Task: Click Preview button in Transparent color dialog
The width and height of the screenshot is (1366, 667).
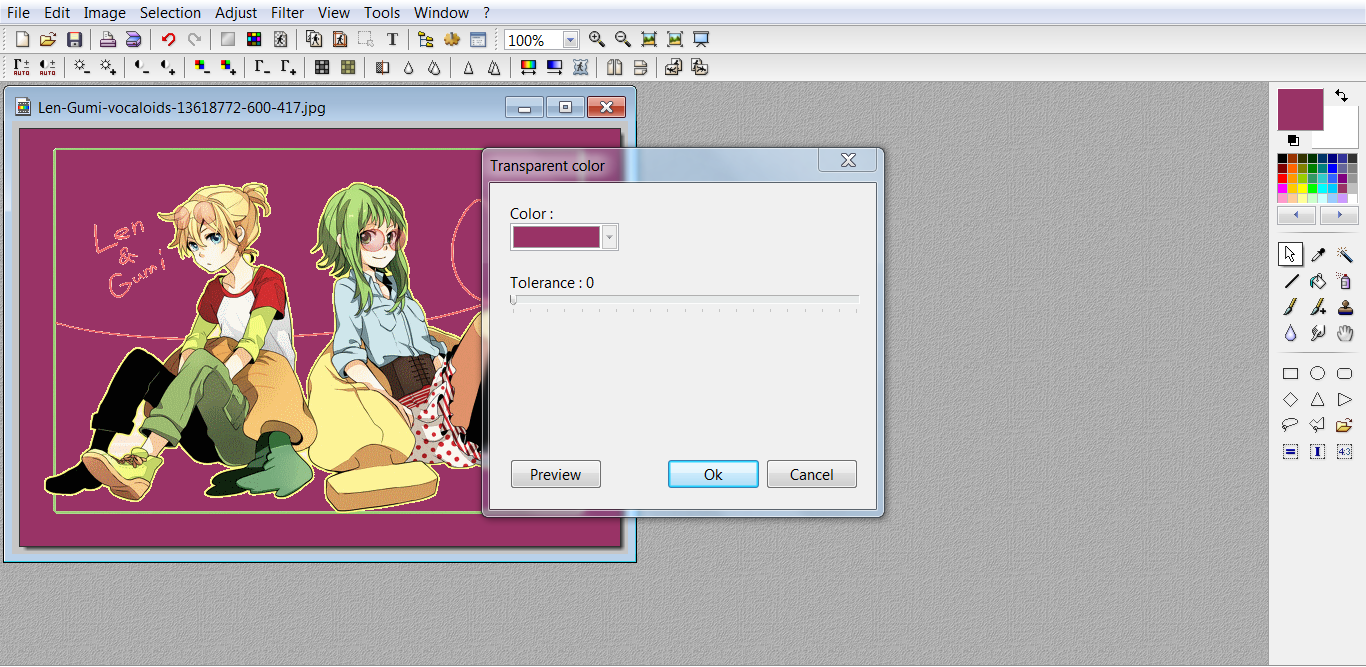Action: pyautogui.click(x=556, y=474)
